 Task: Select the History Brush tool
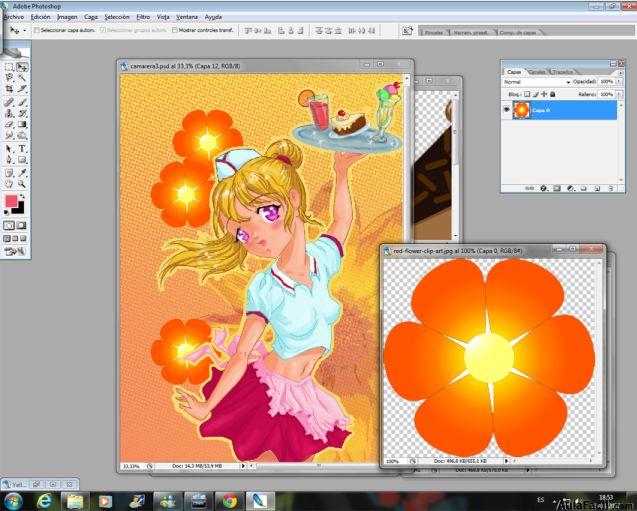(22, 113)
